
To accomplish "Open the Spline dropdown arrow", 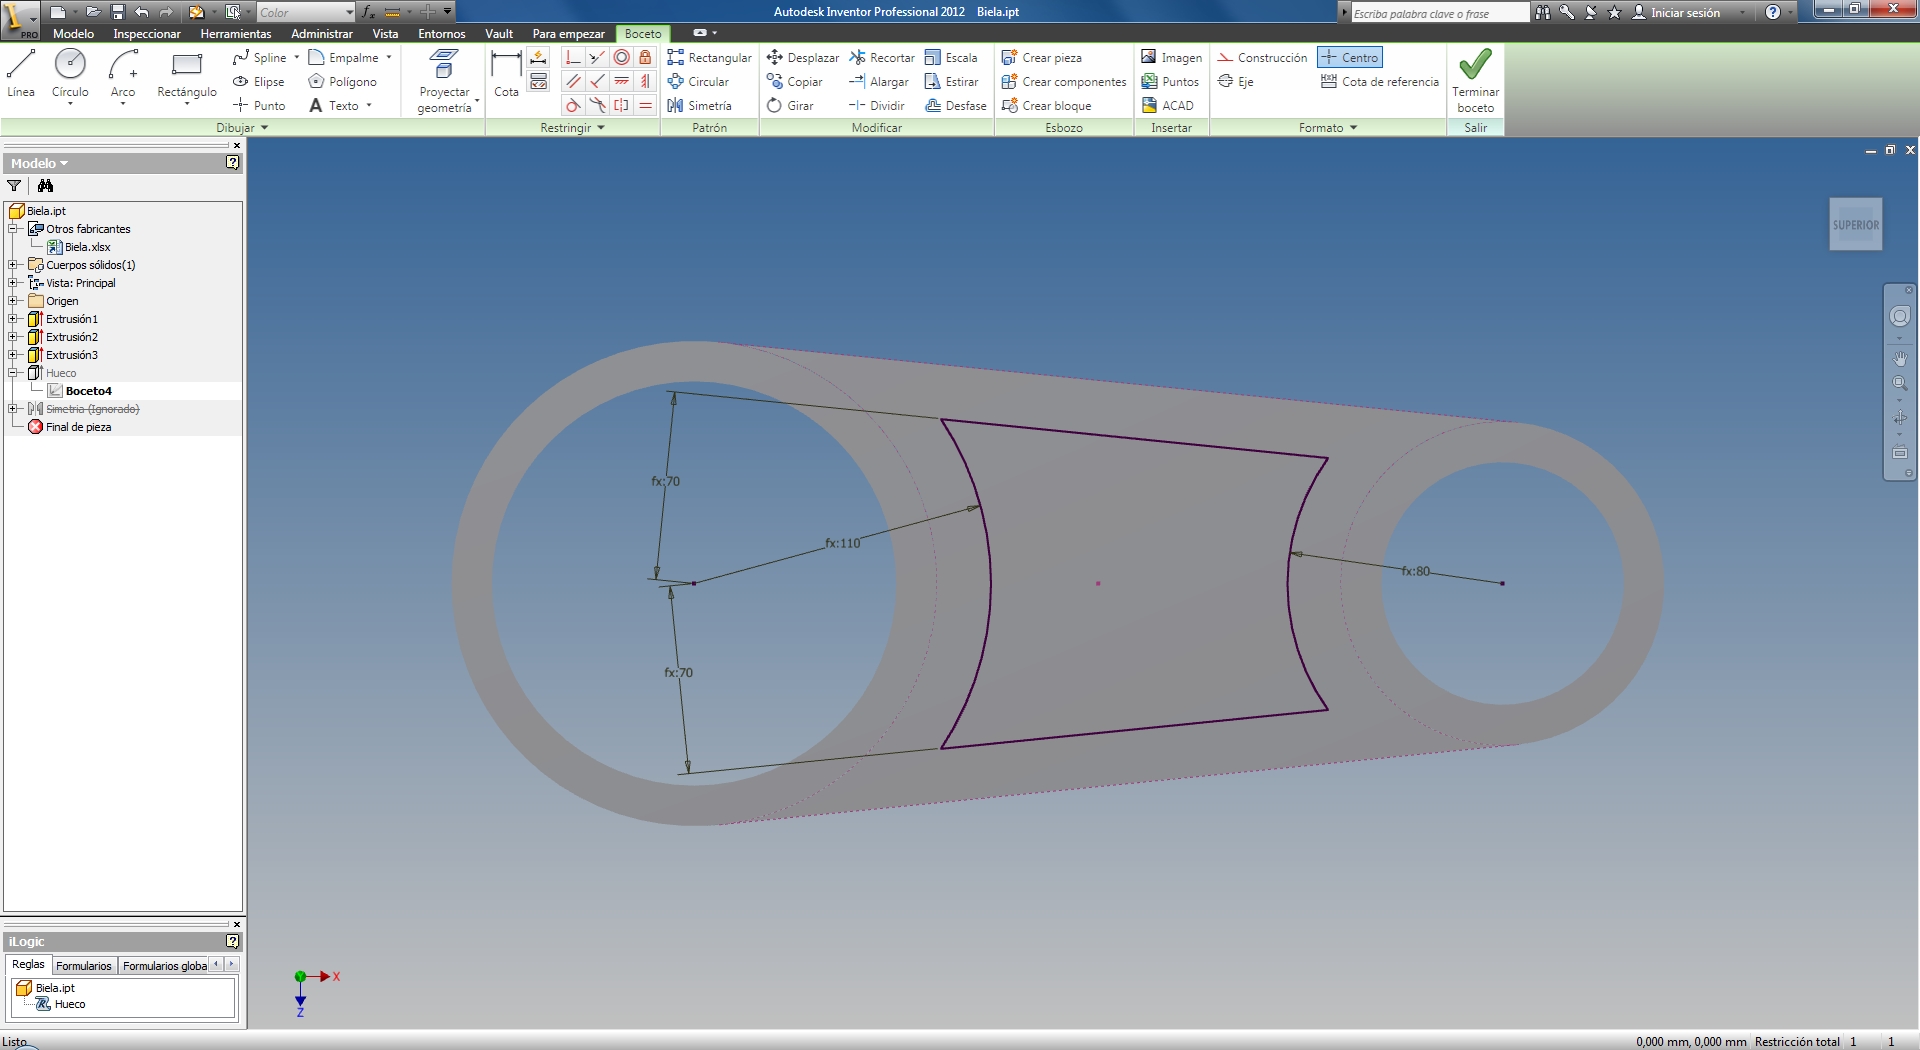I will (x=297, y=58).
